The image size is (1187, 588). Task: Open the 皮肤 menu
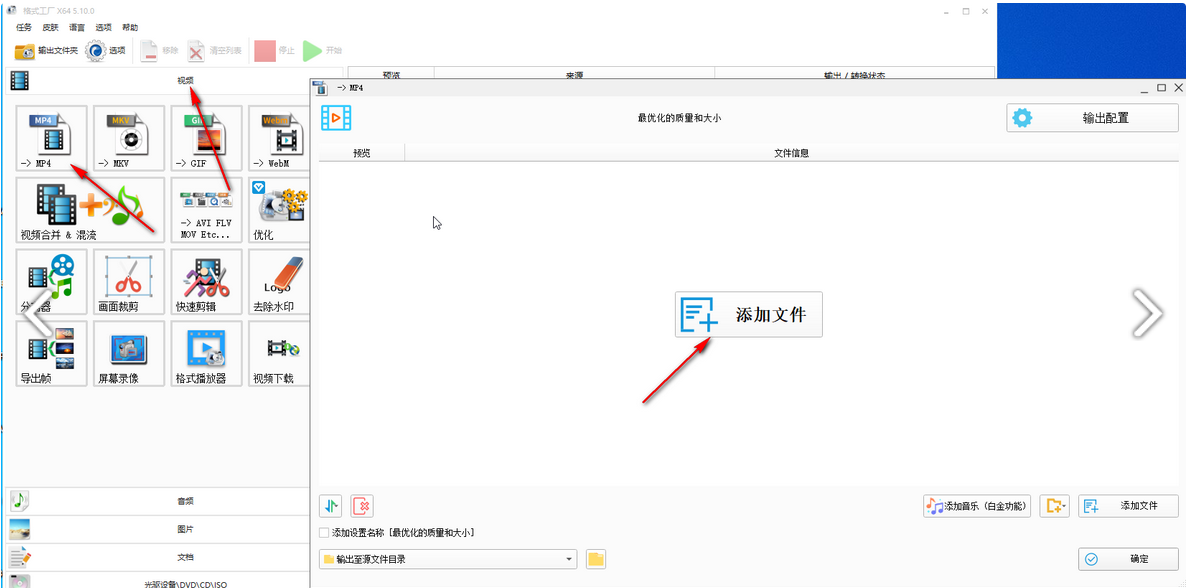pos(51,27)
